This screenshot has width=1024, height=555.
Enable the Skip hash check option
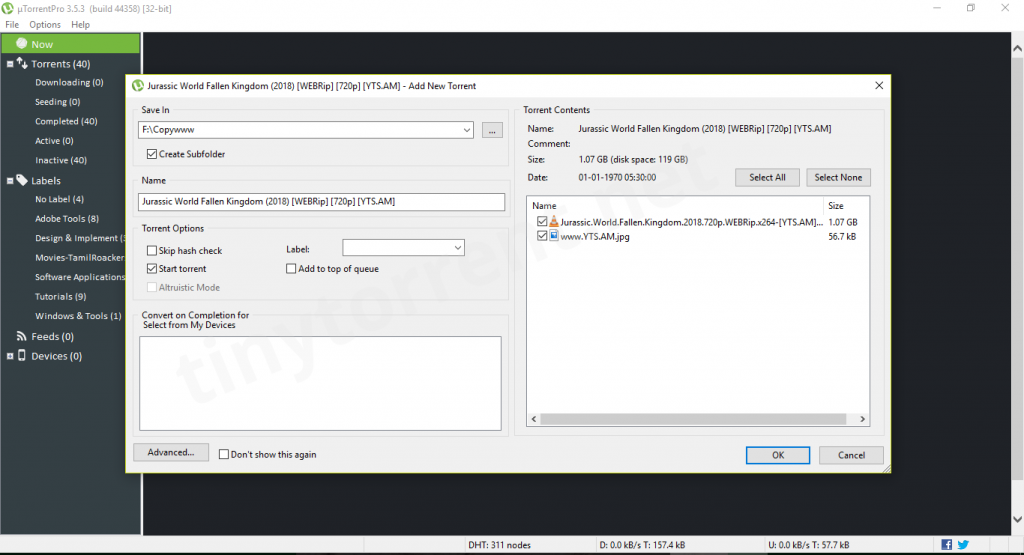coord(152,251)
